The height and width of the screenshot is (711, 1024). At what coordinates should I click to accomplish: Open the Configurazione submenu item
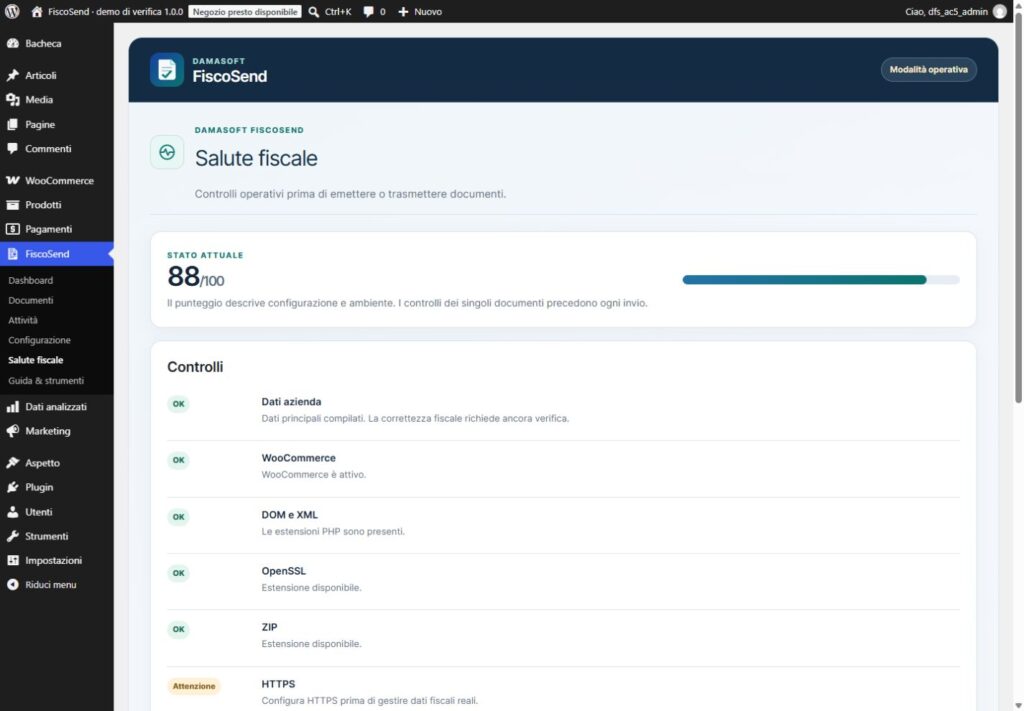39,340
